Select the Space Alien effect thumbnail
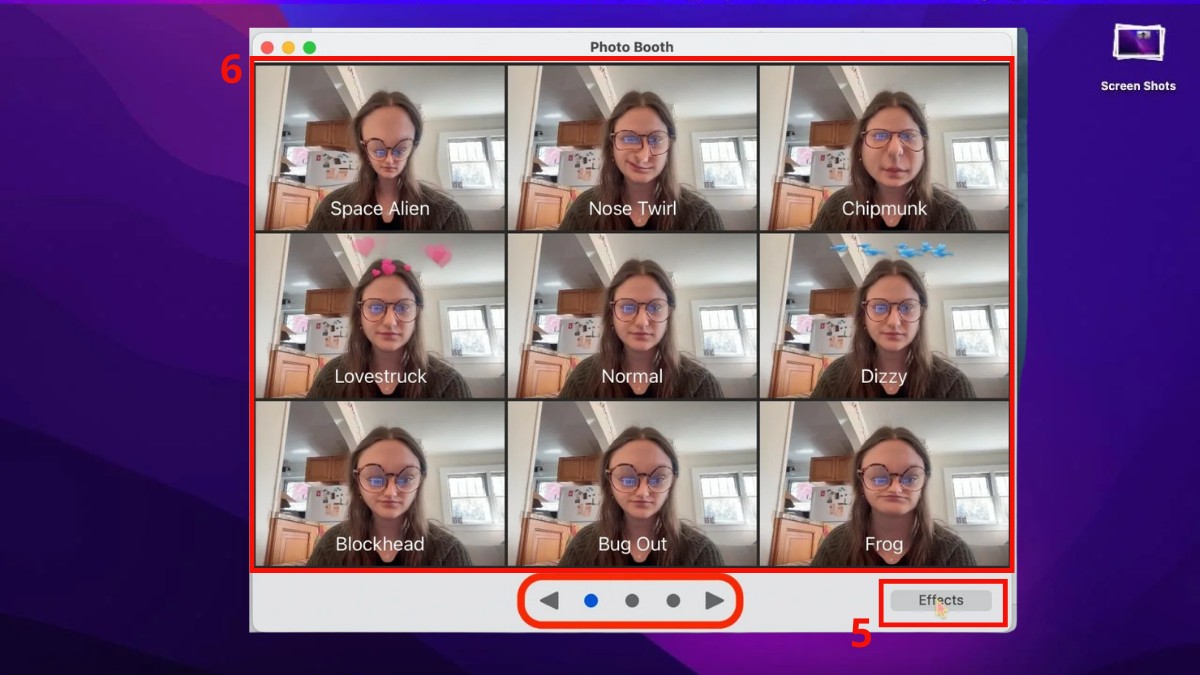The image size is (1200, 675). 380,148
